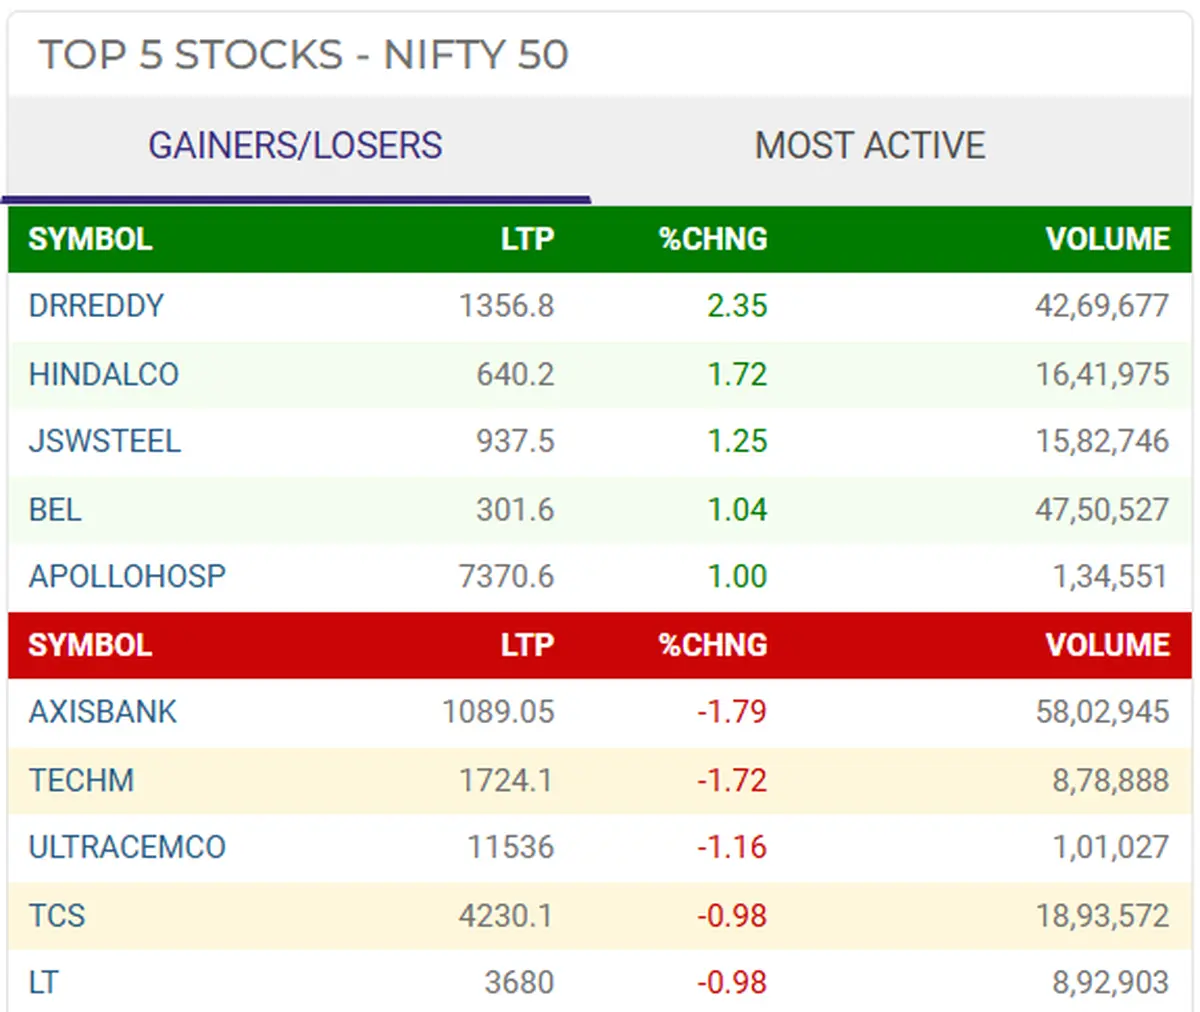
Task: Select APOLLOHOSP volume 1,34,551
Action: pos(1110,576)
